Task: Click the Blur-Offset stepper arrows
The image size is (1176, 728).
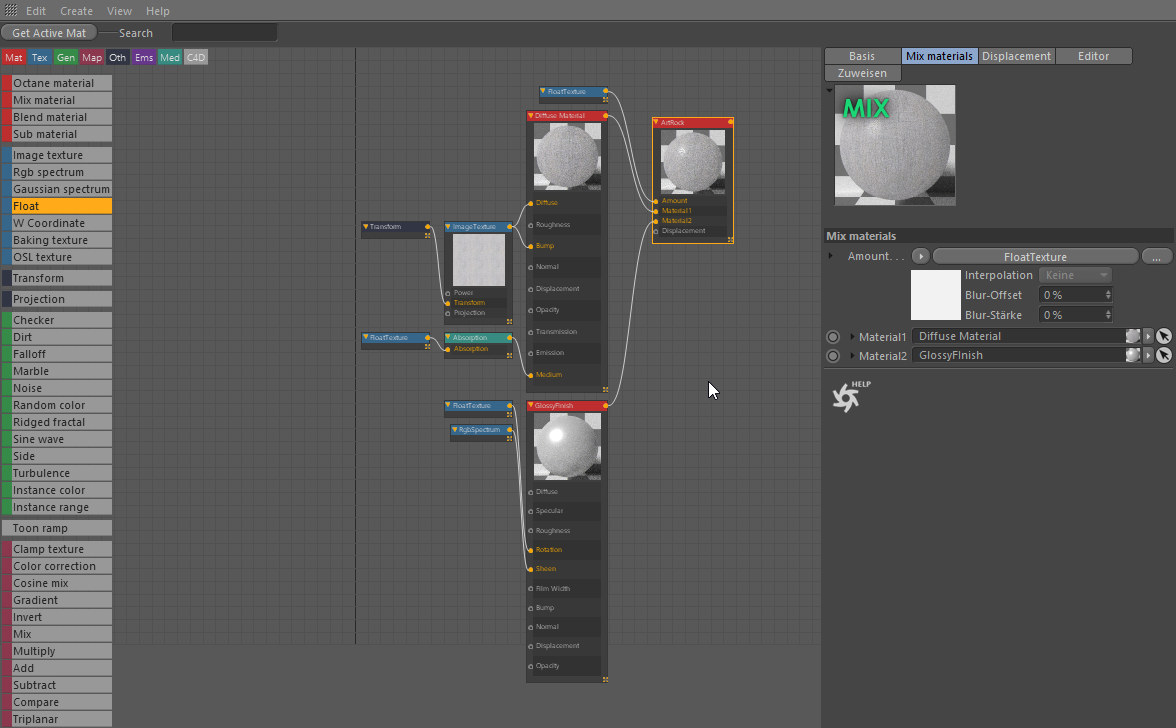Action: tap(1108, 295)
